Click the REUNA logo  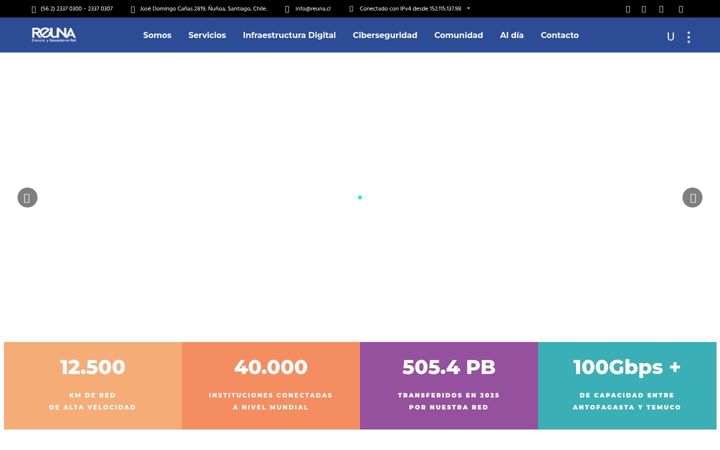click(x=54, y=35)
